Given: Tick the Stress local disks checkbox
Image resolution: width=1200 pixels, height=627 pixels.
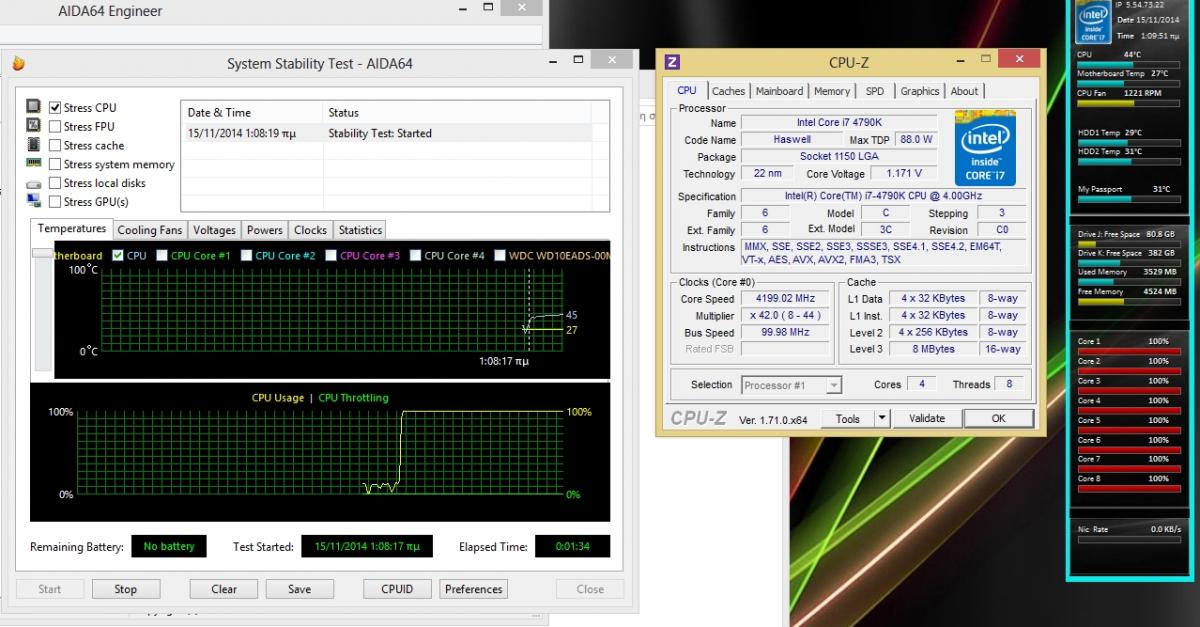Looking at the screenshot, I should (55, 183).
